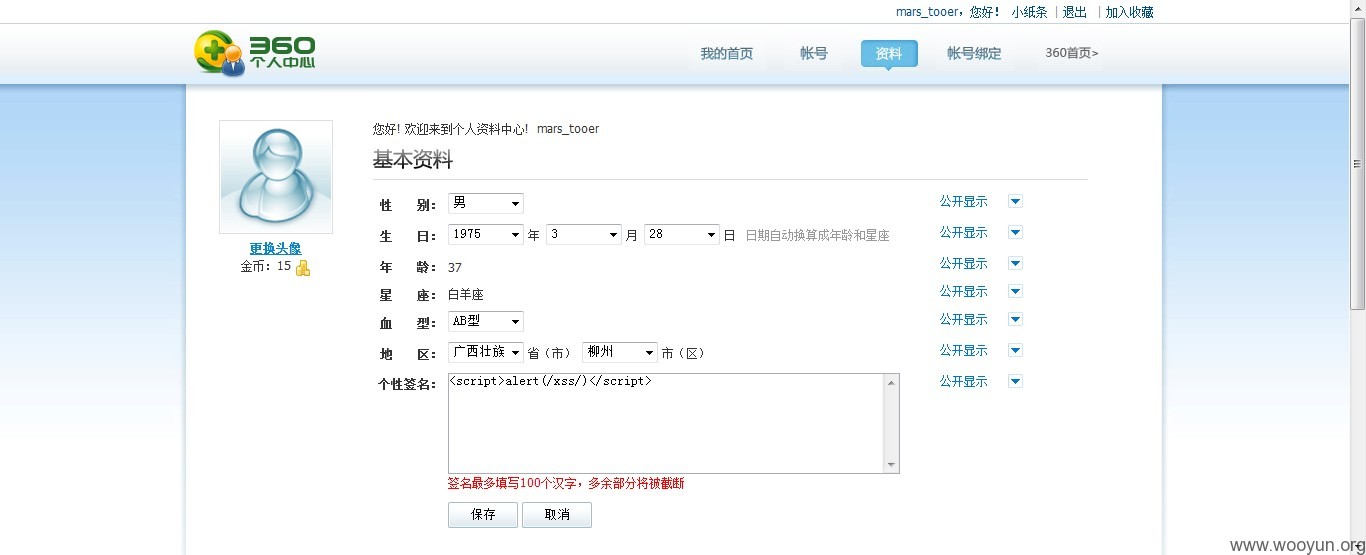This screenshot has height=555, width=1366.
Task: Switch to the 帐号 tab
Action: [814, 54]
